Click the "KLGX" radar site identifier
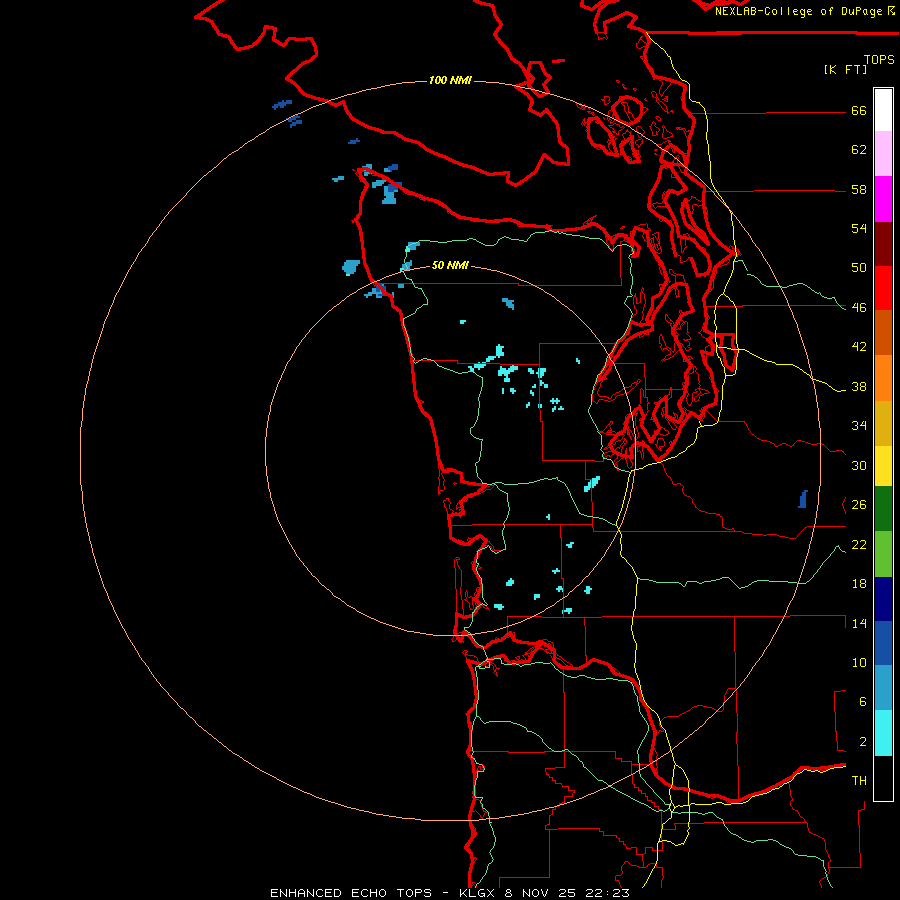The width and height of the screenshot is (900, 900). pyautogui.click(x=476, y=893)
